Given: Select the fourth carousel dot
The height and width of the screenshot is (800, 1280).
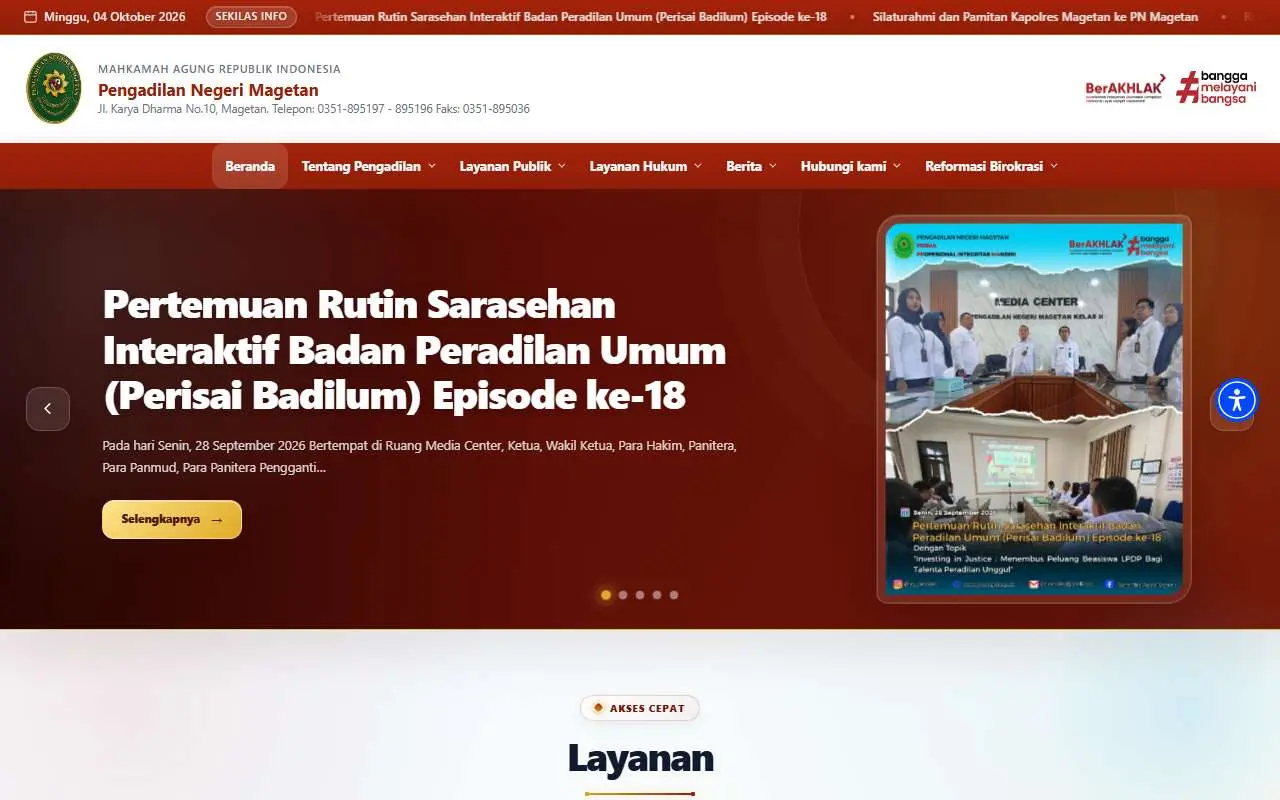Looking at the screenshot, I should tap(657, 595).
